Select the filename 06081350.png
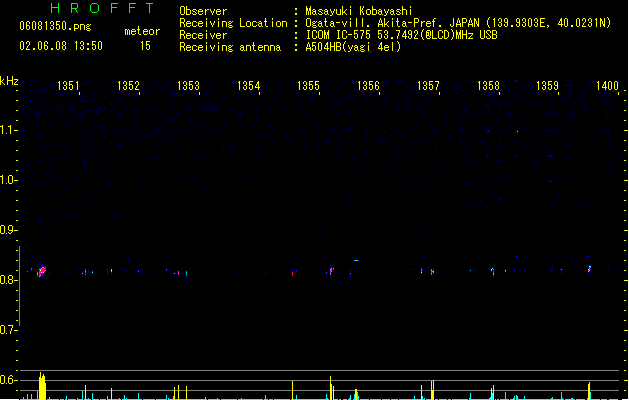Image resolution: width=629 pixels, height=400 pixels. (55, 26)
